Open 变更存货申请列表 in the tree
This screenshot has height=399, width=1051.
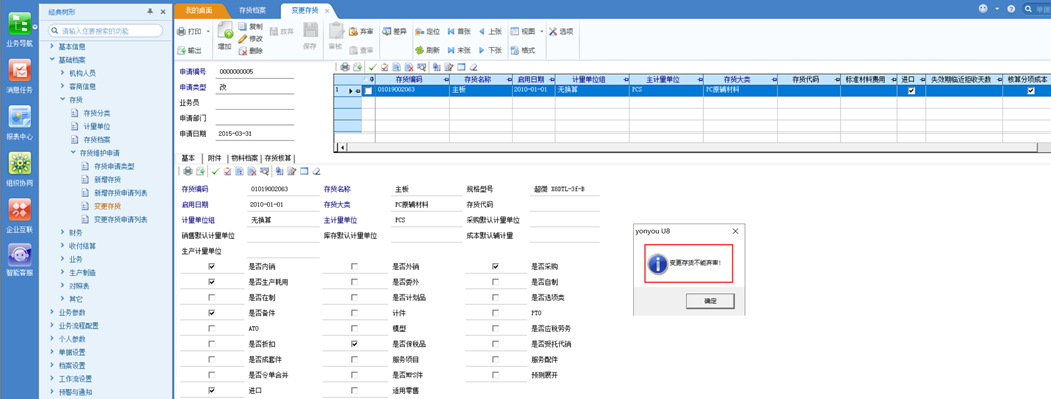121,219
